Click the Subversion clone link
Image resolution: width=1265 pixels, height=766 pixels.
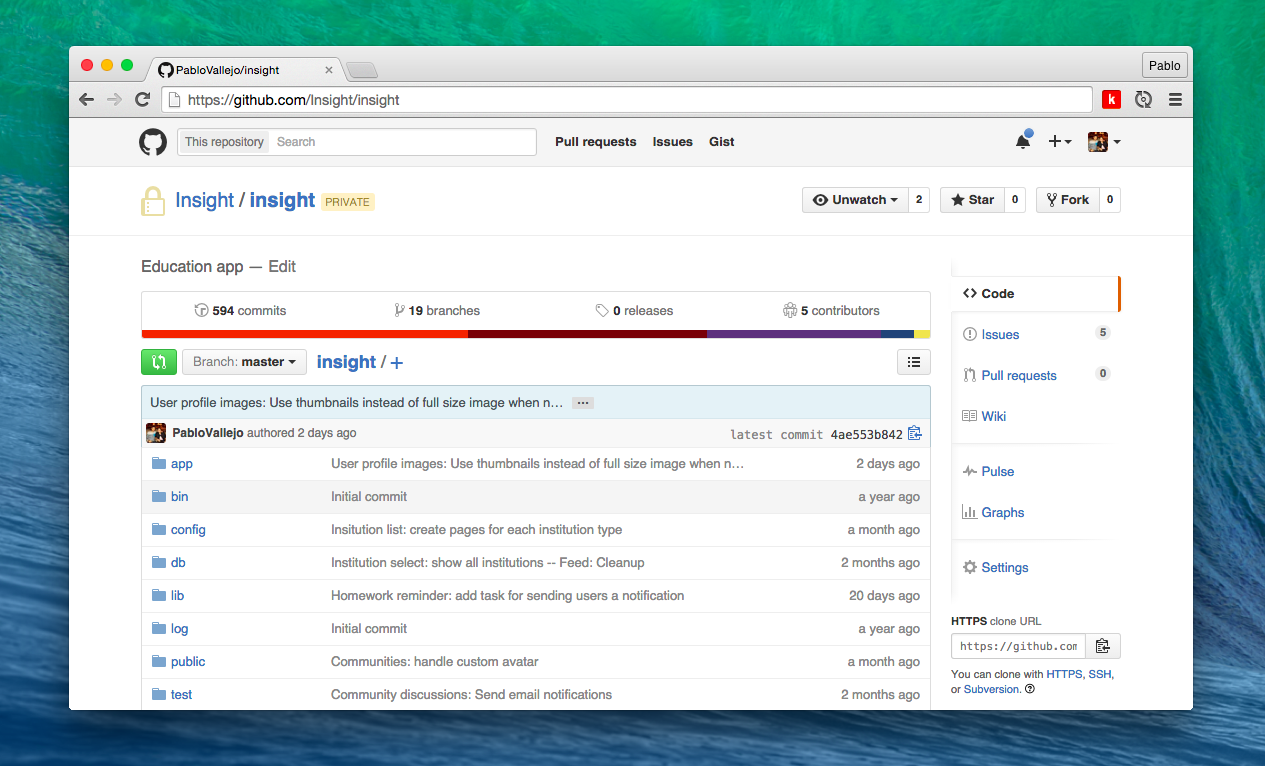click(991, 689)
